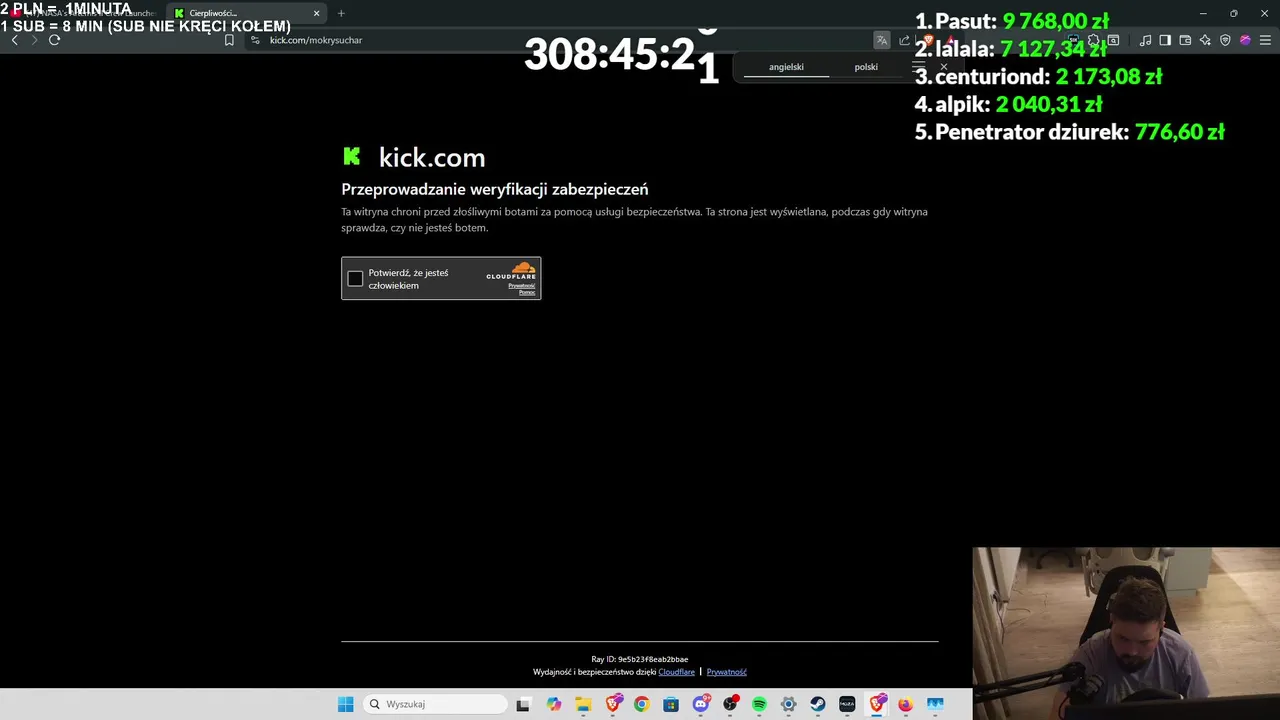Click the browser back arrow

coord(14,40)
